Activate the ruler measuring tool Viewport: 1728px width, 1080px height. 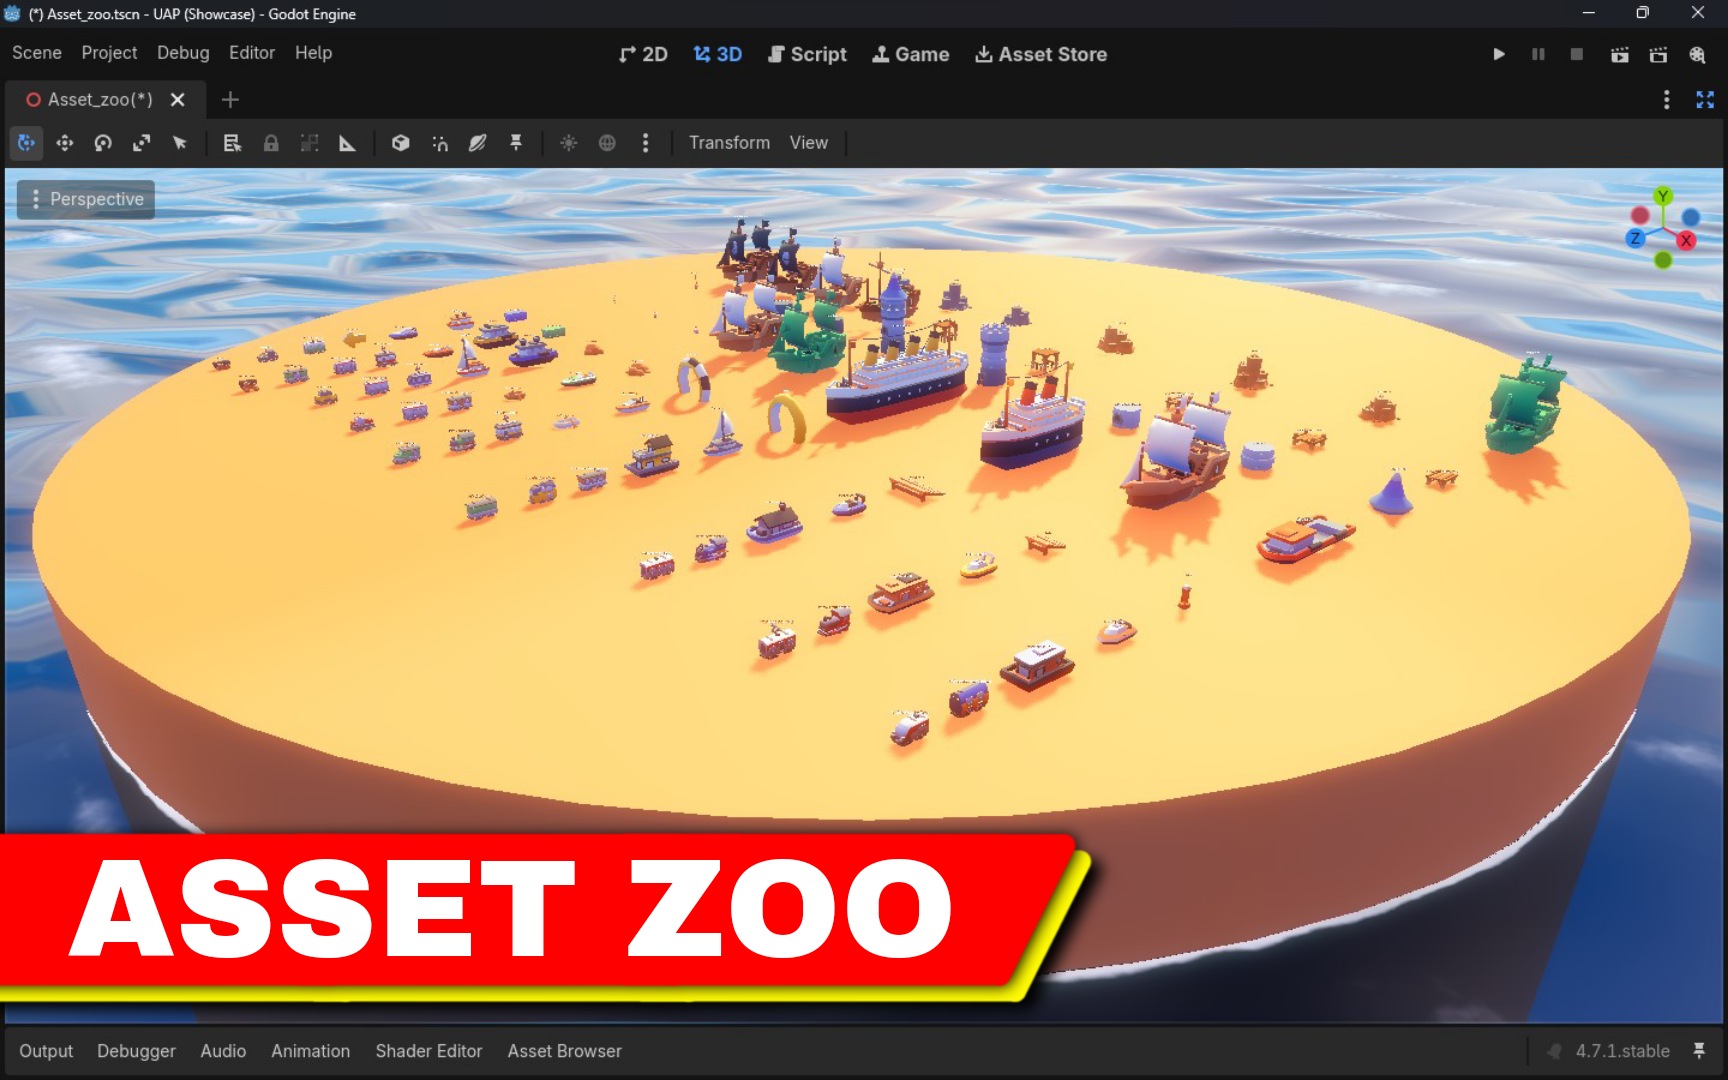pos(347,143)
